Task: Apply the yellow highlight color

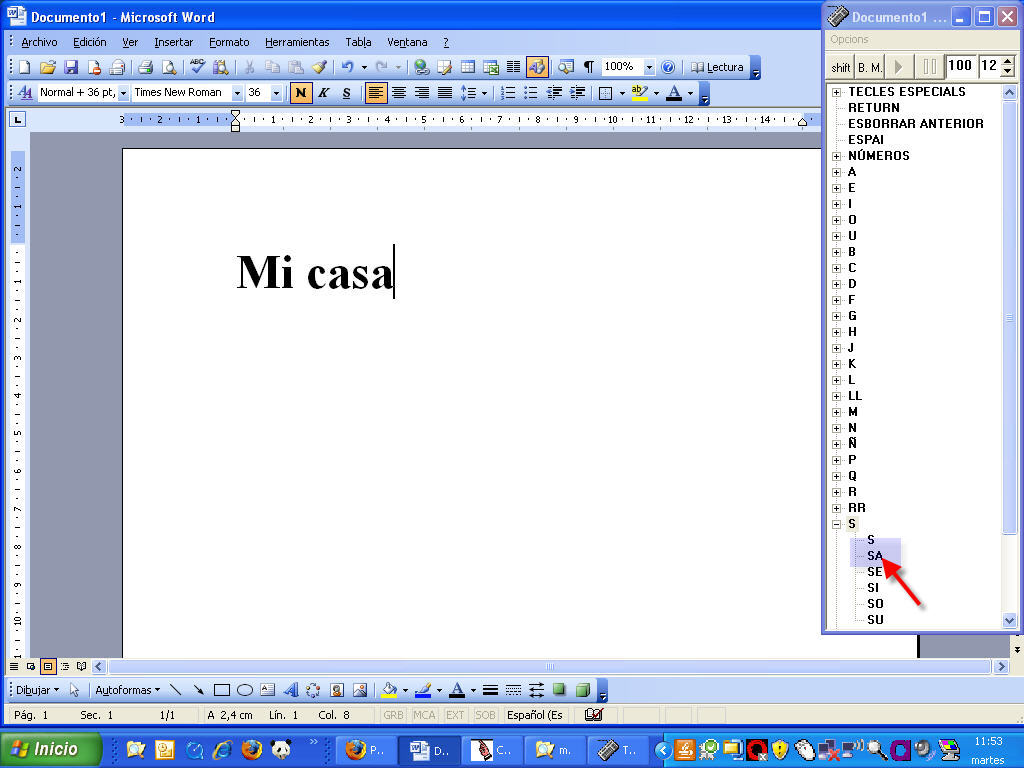Action: 639,93
